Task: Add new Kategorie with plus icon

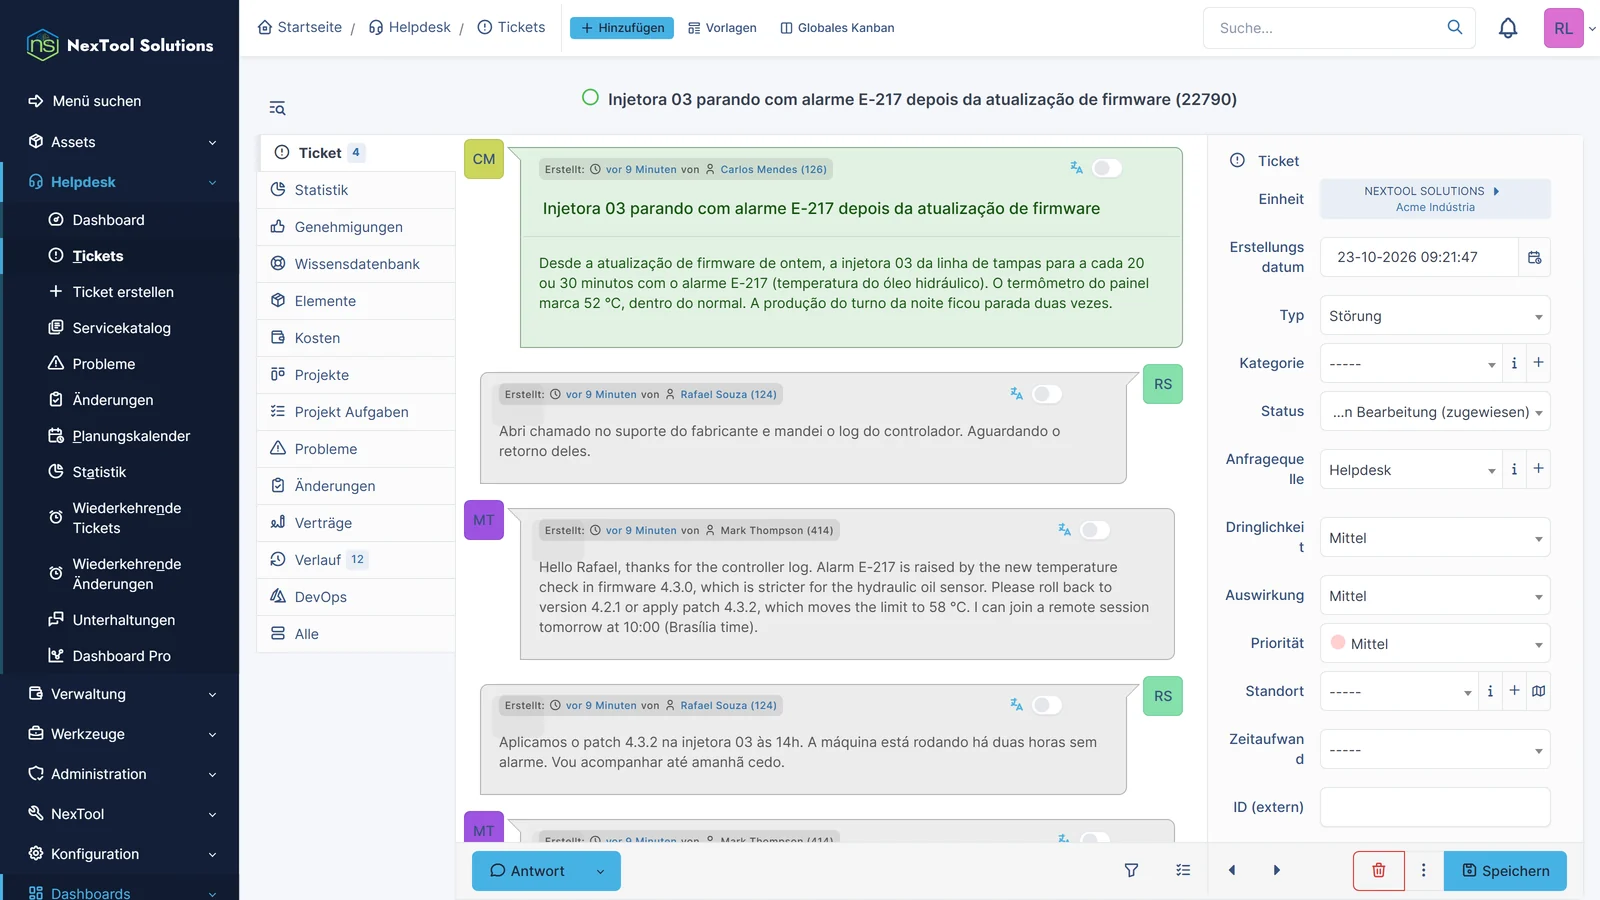Action: tap(1538, 363)
